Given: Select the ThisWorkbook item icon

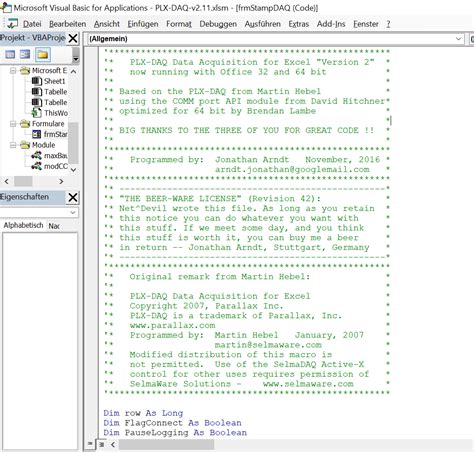Looking at the screenshot, I should (36, 113).
